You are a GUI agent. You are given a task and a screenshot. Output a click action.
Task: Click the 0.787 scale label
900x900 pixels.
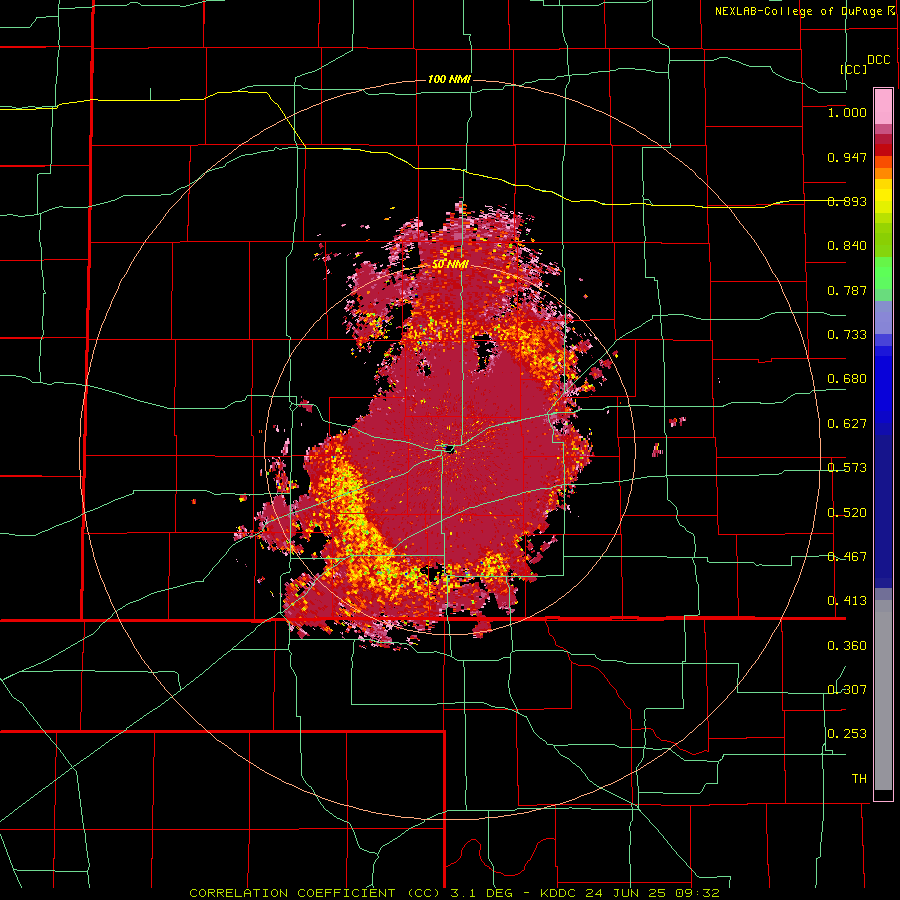(x=847, y=290)
